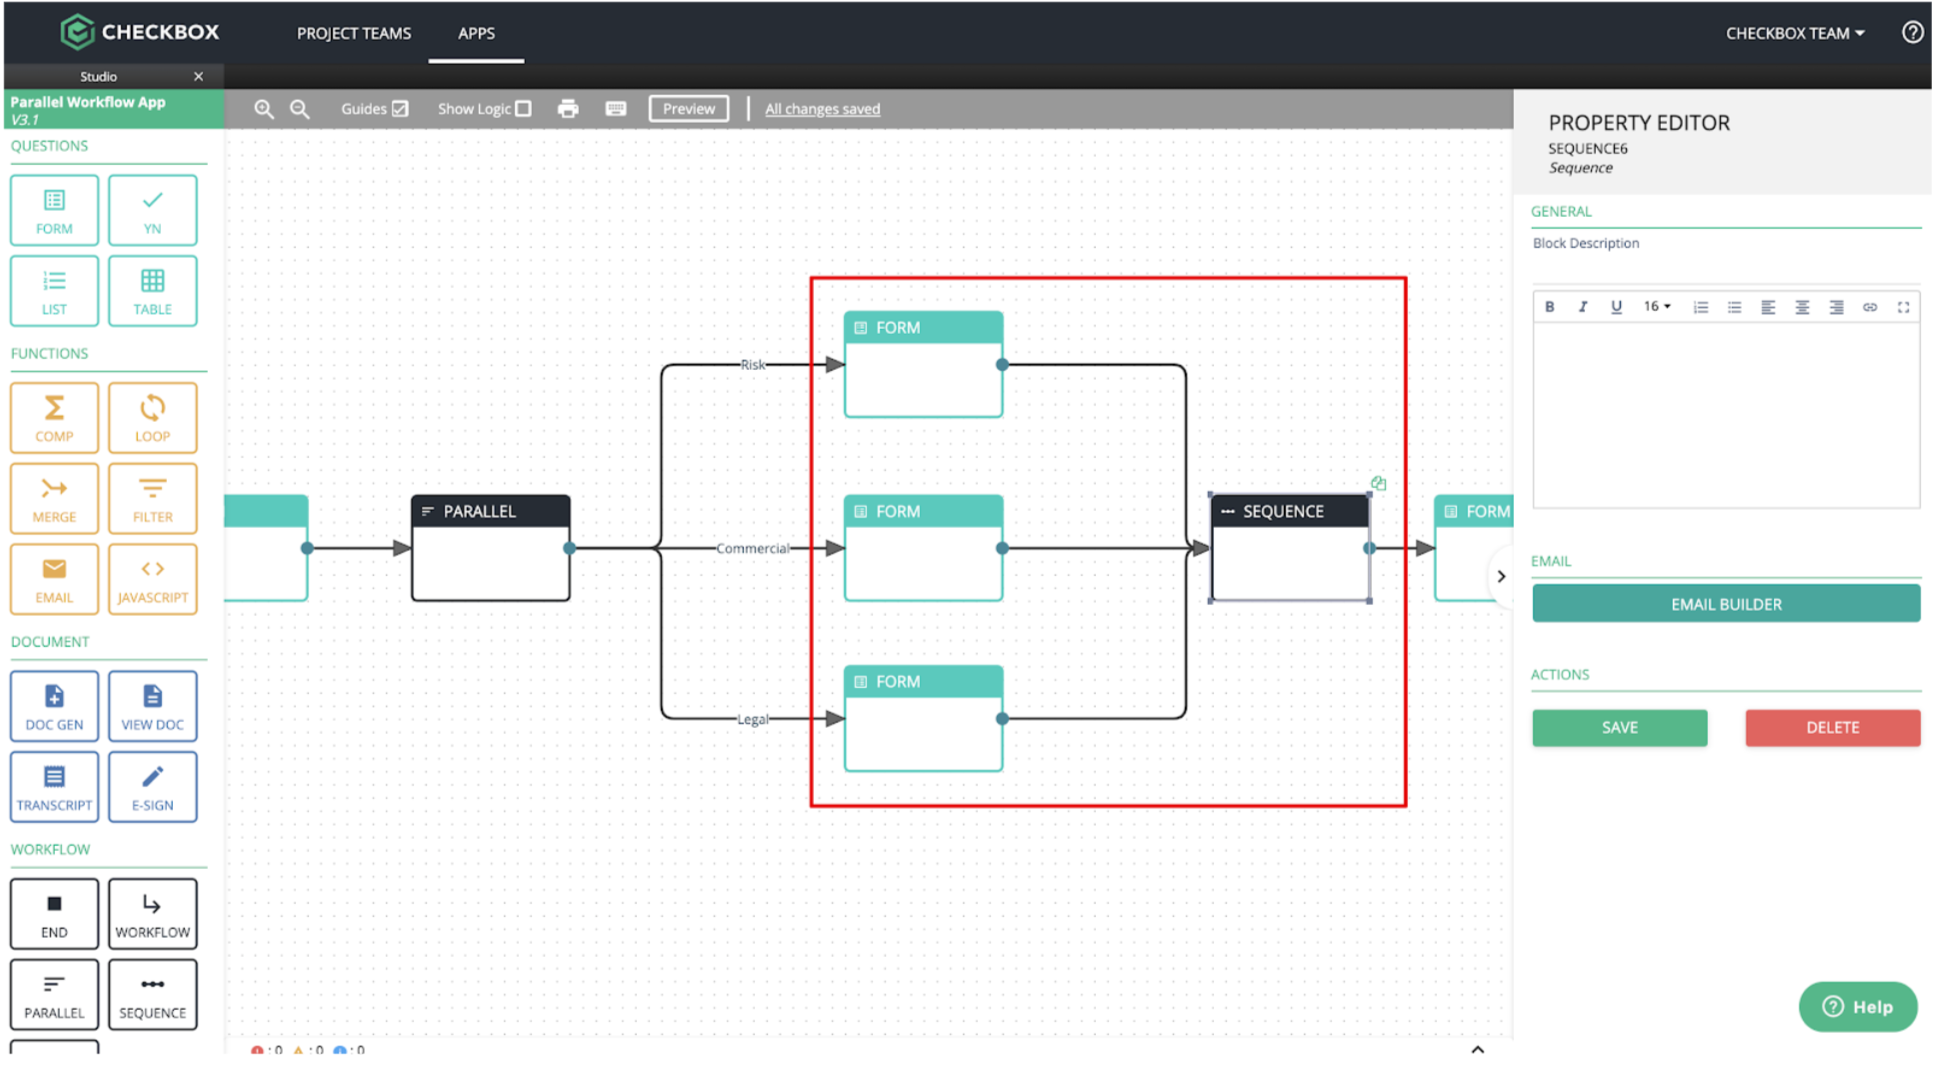Choose the FILTER function block
The height and width of the screenshot is (1066, 1938).
pos(152,499)
